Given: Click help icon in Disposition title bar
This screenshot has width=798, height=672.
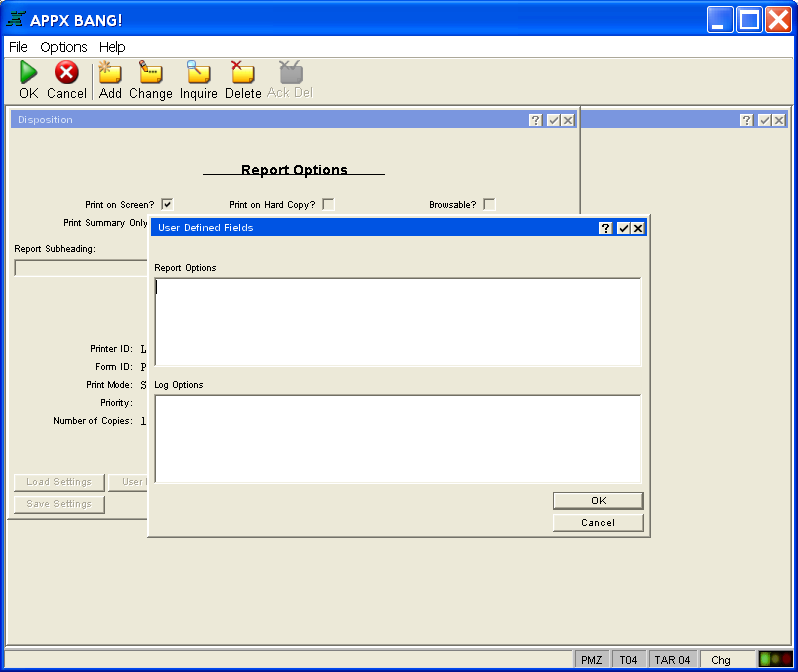Looking at the screenshot, I should 536,120.
